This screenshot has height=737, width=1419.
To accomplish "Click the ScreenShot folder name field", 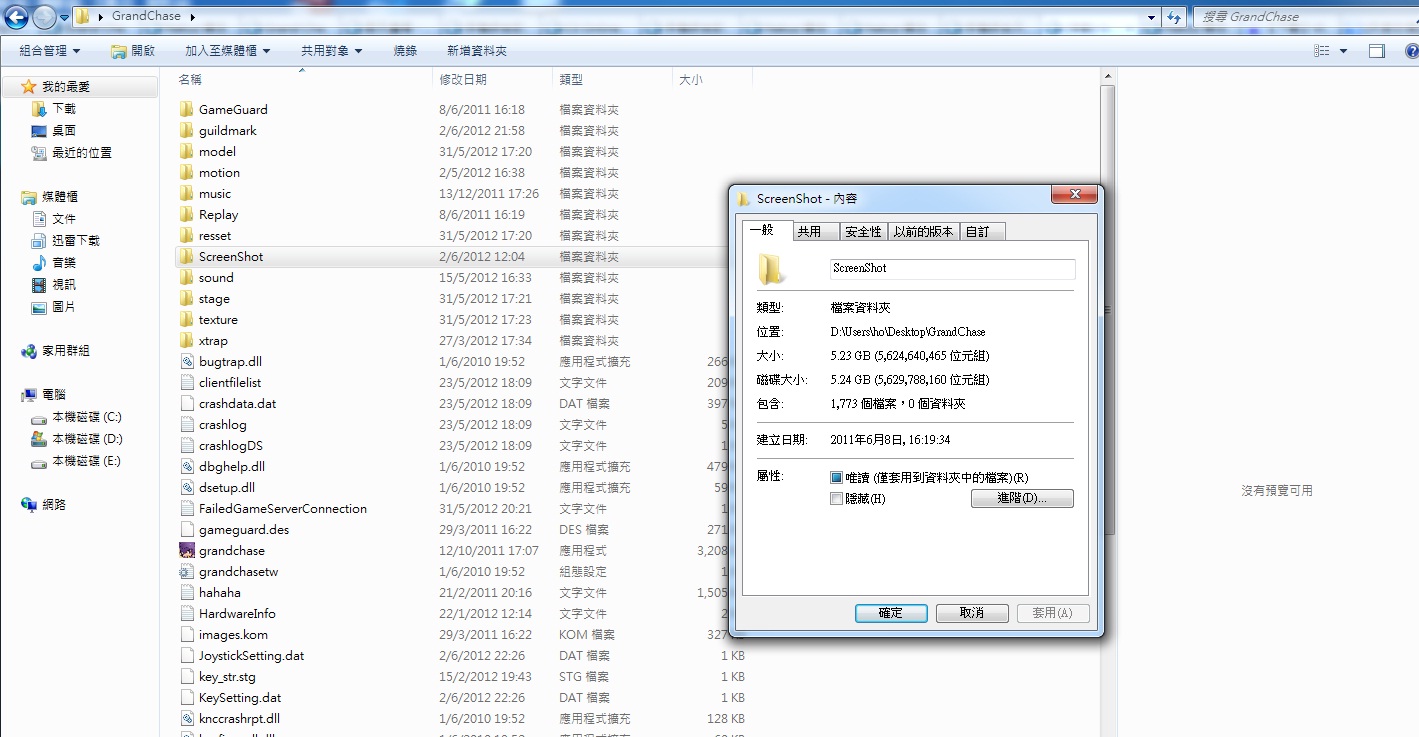I will (953, 269).
